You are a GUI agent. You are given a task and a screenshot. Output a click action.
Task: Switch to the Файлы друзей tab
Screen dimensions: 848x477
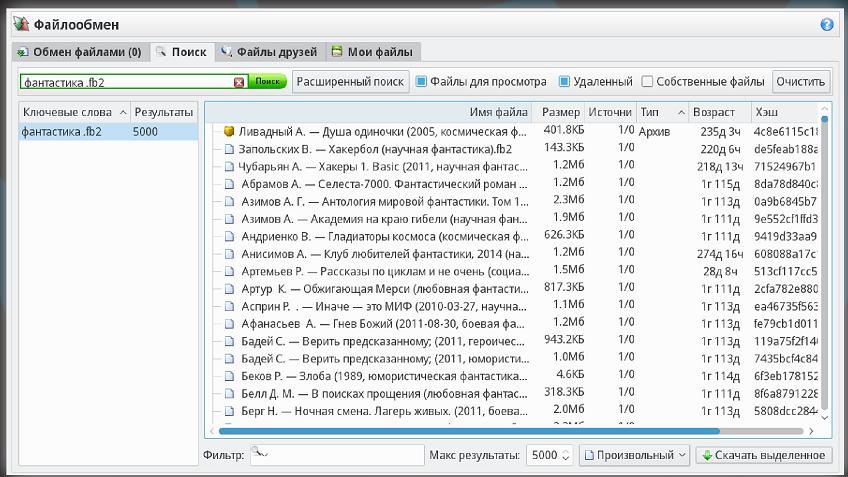pyautogui.click(x=269, y=51)
